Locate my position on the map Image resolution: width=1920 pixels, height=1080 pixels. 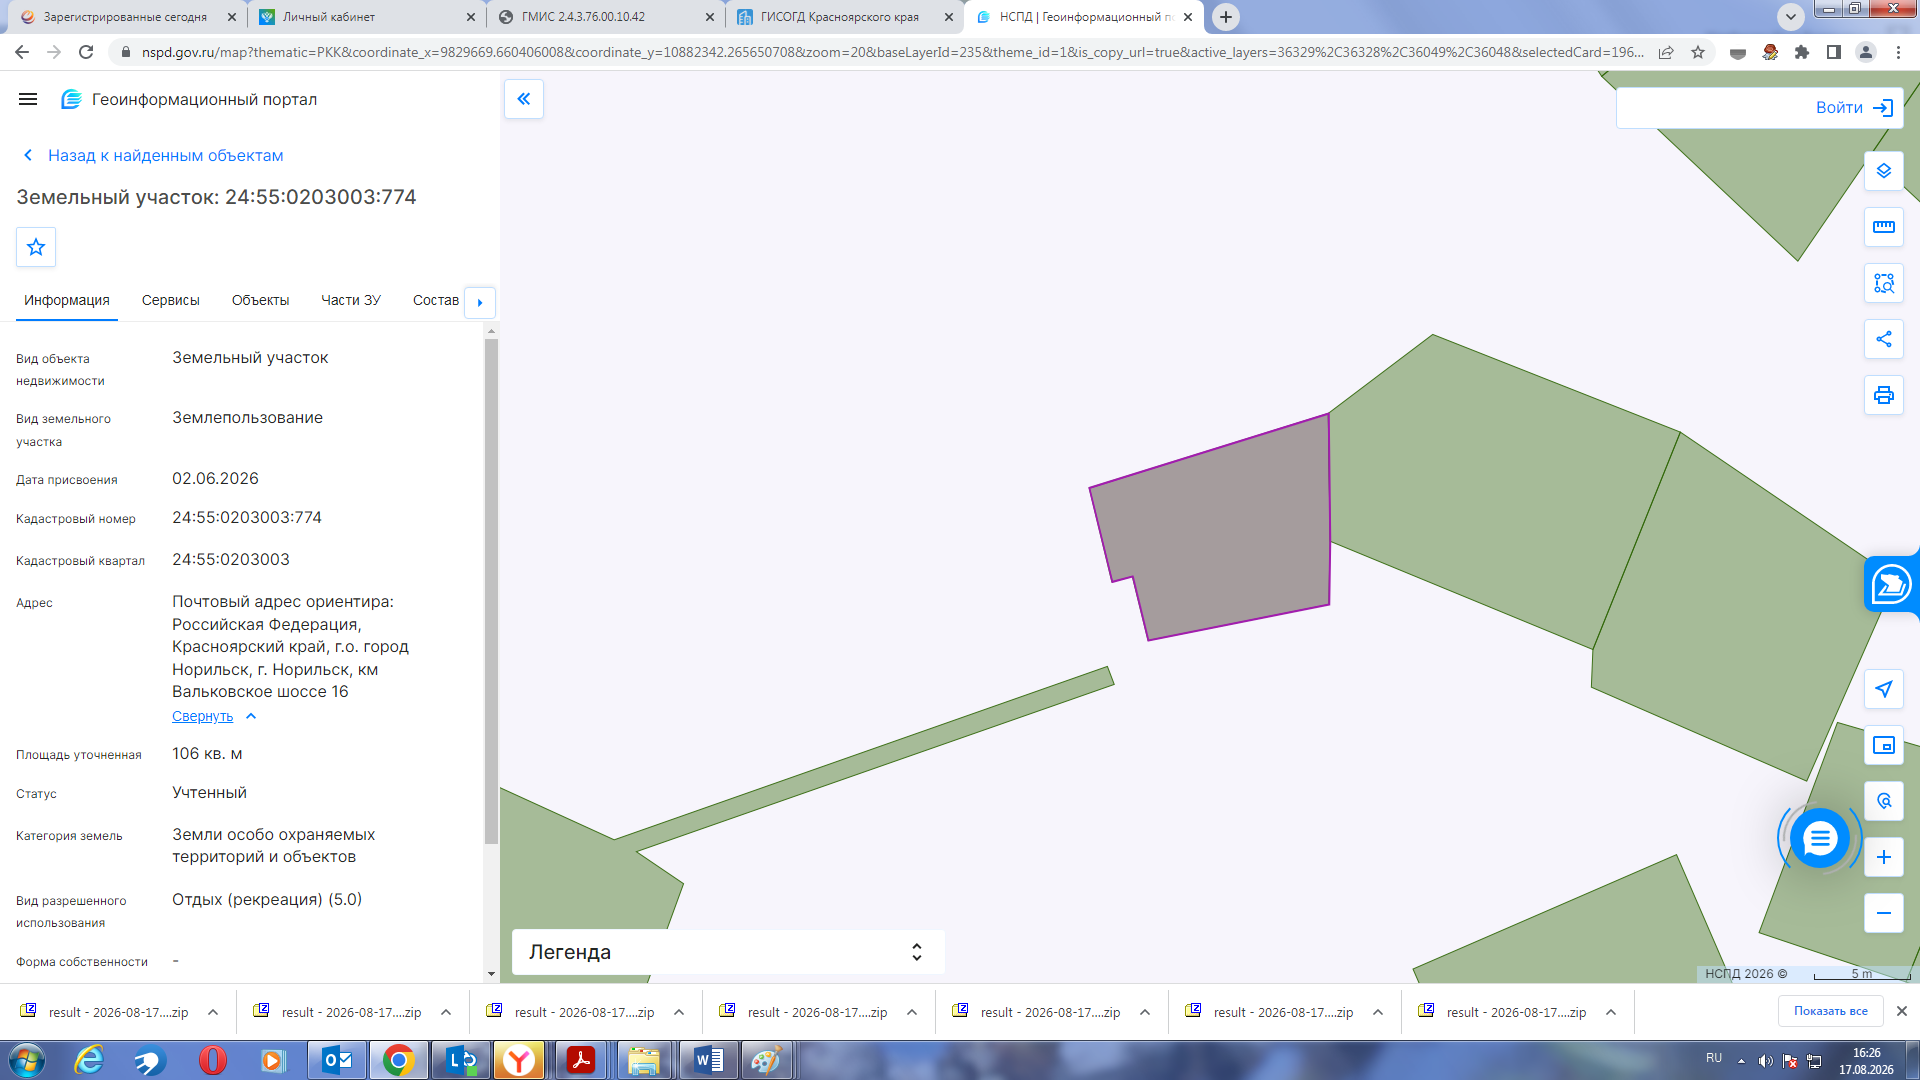(1884, 689)
